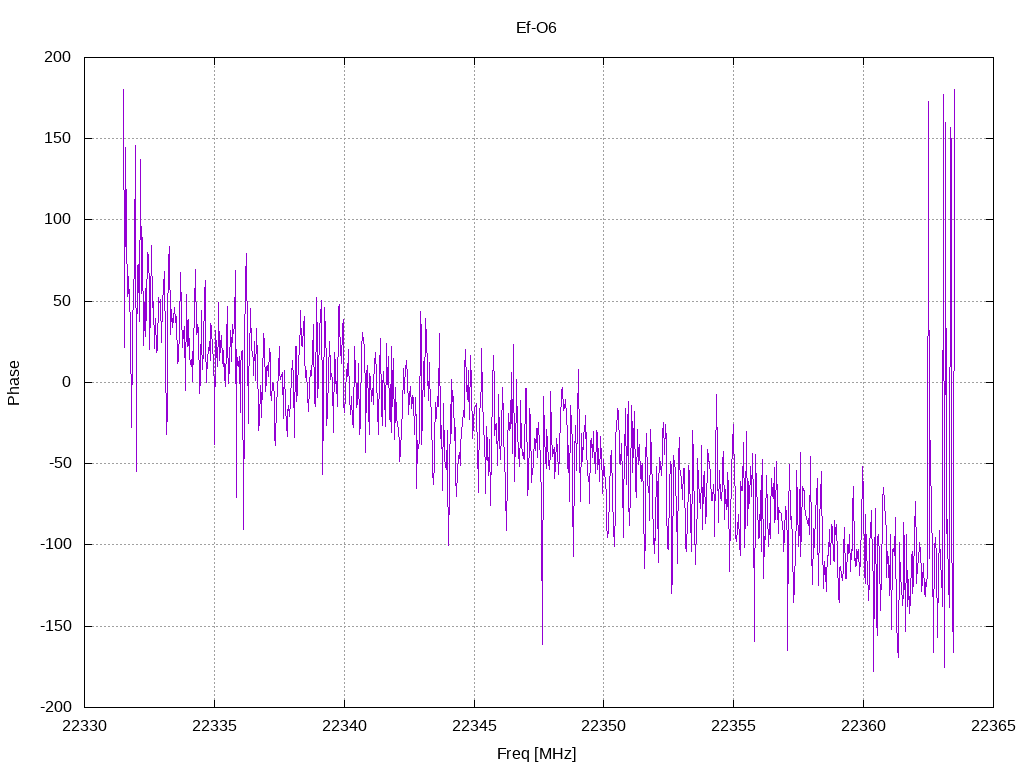Click the y-axis tick label 200

pos(57,57)
